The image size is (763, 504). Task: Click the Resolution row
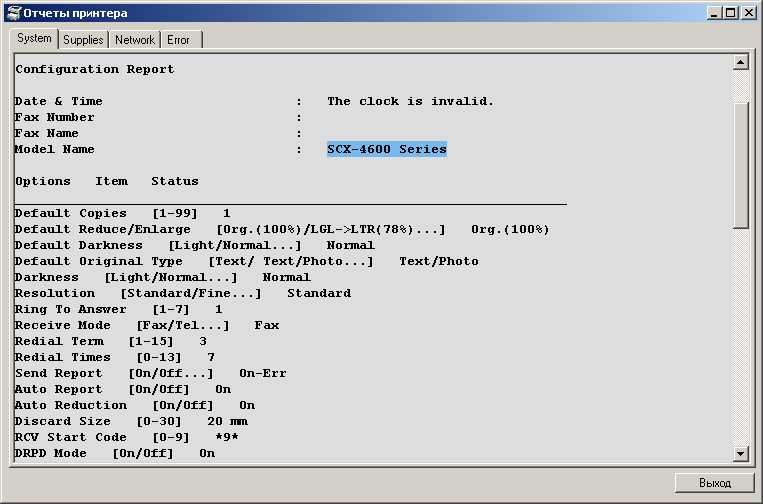(x=183, y=293)
